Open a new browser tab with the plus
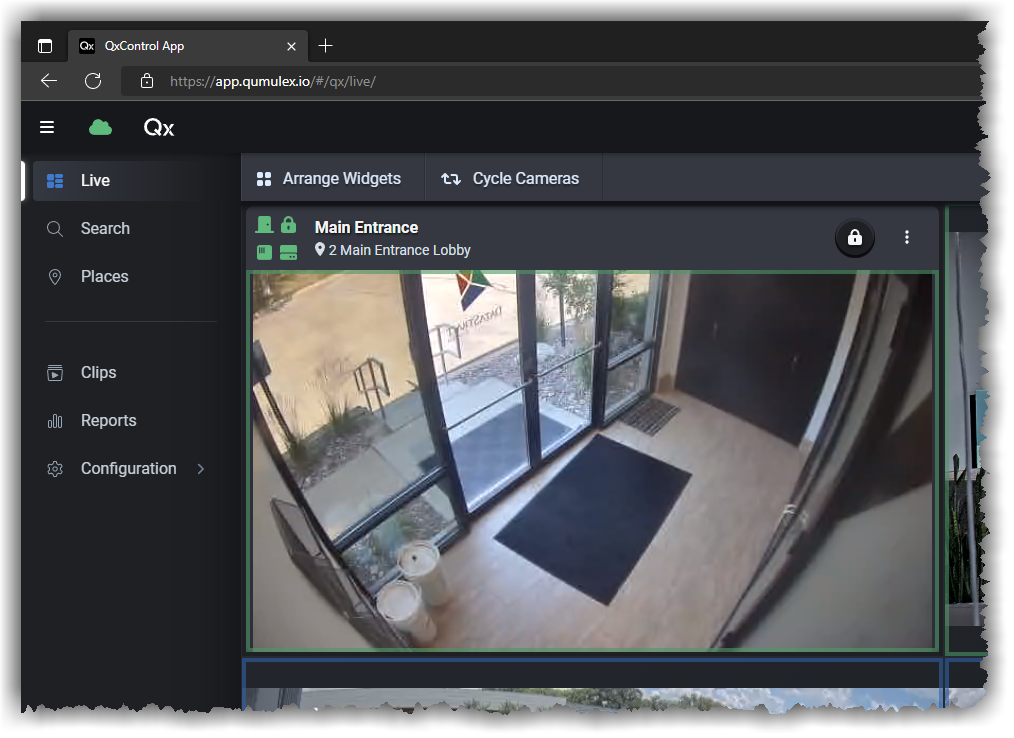The width and height of the screenshot is (1014, 738). tap(325, 45)
